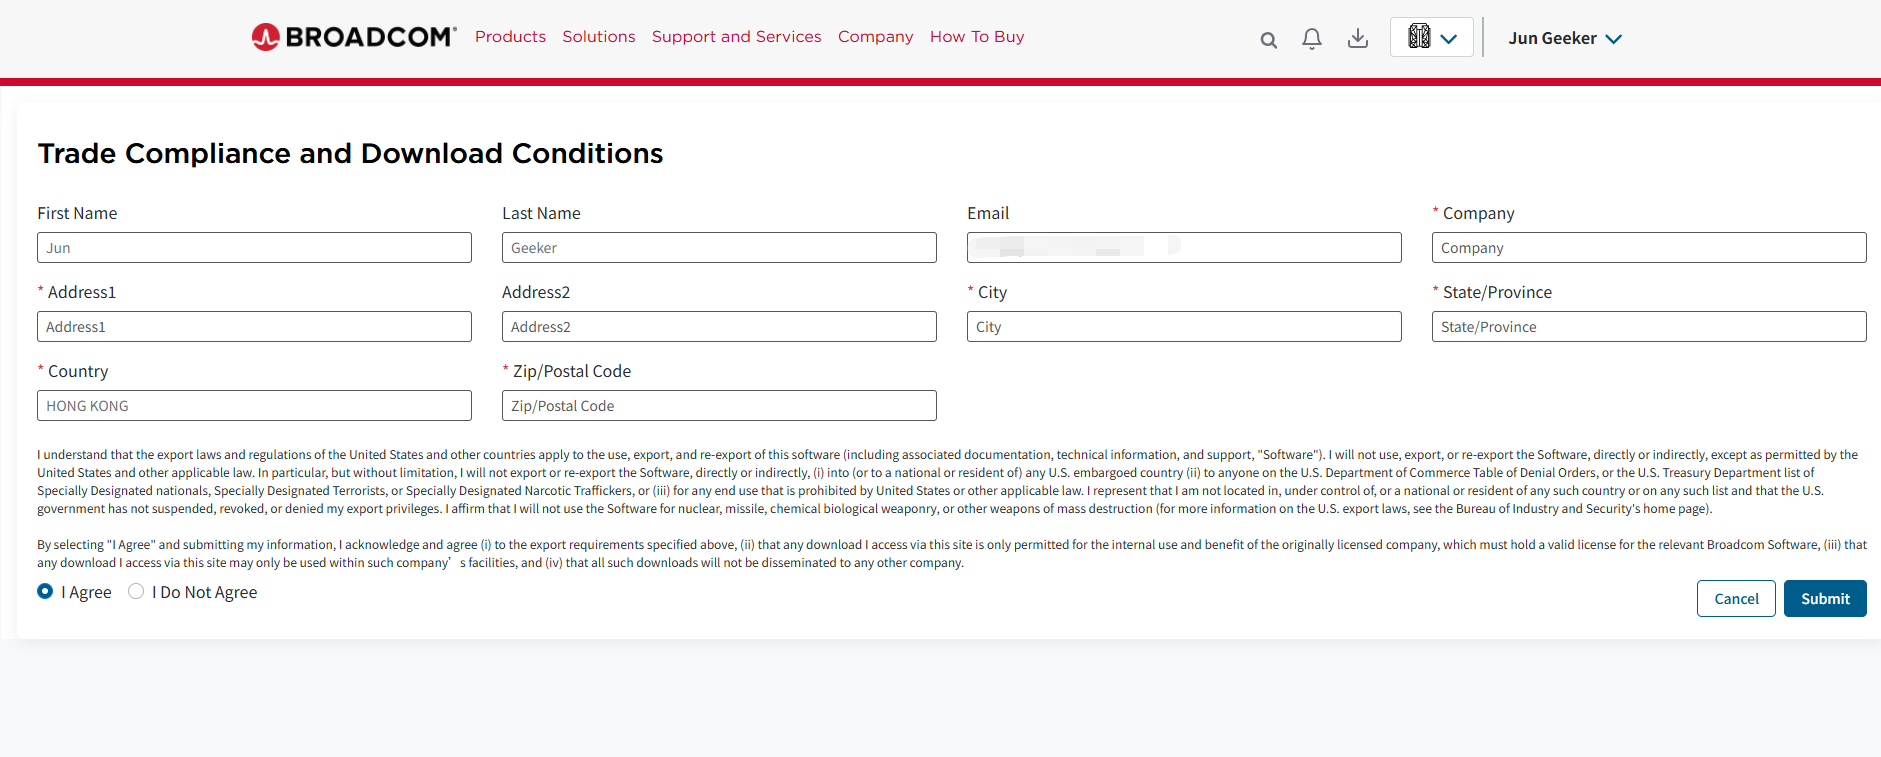This screenshot has height=757, width=1881.
Task: Expand the Jun Geeker account menu
Action: coord(1565,38)
